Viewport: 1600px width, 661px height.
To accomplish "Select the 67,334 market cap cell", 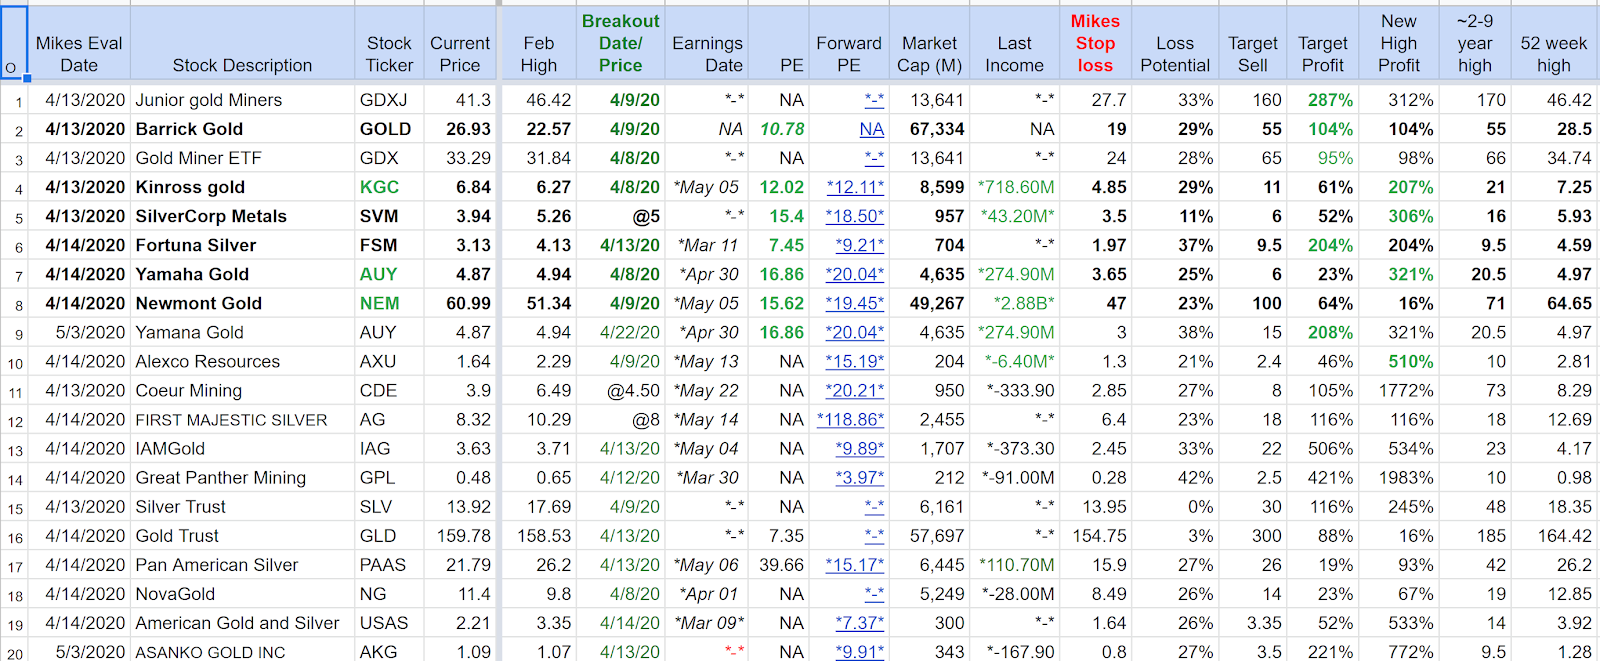I will coord(929,129).
